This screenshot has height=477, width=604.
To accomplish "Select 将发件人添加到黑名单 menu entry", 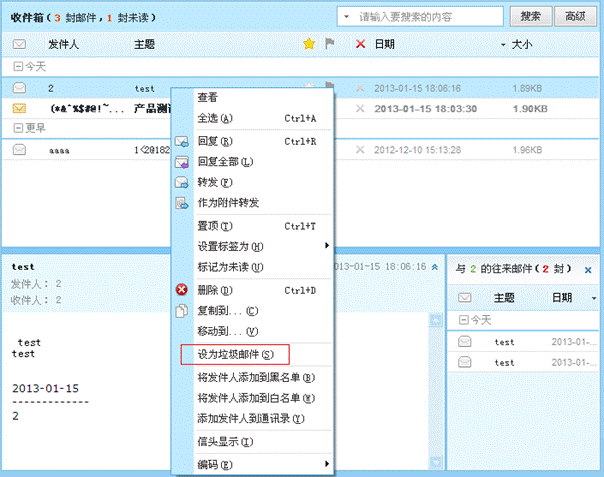I will pyautogui.click(x=255, y=378).
